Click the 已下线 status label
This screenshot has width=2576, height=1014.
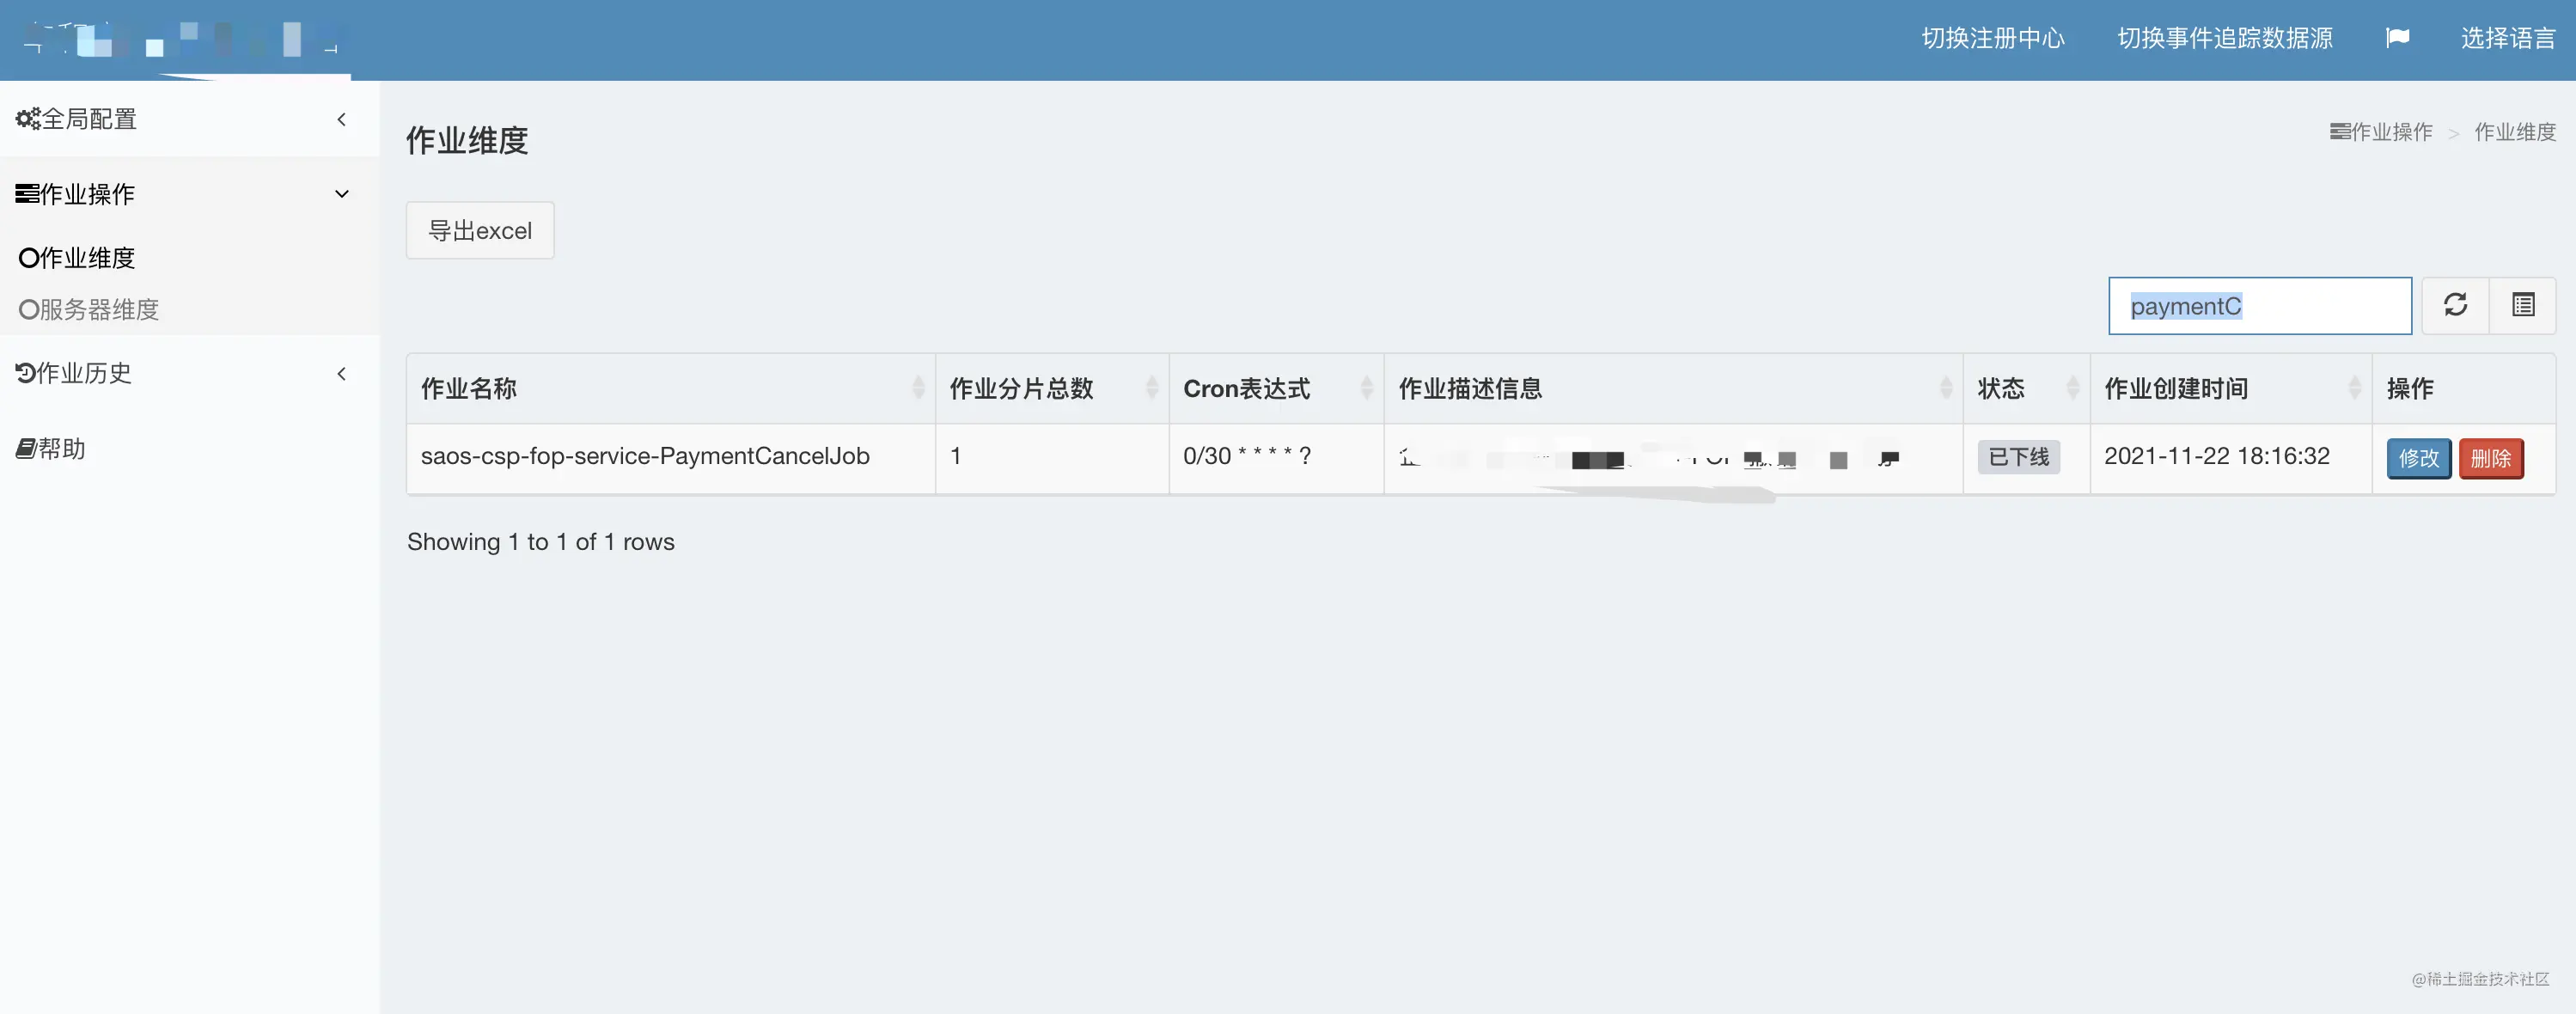coord(2018,457)
